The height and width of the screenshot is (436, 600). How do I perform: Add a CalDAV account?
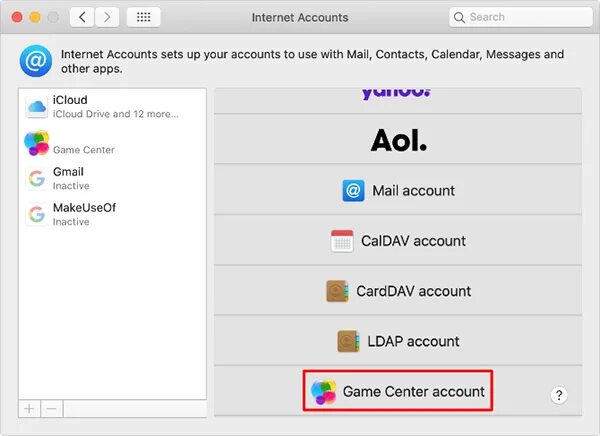click(398, 240)
